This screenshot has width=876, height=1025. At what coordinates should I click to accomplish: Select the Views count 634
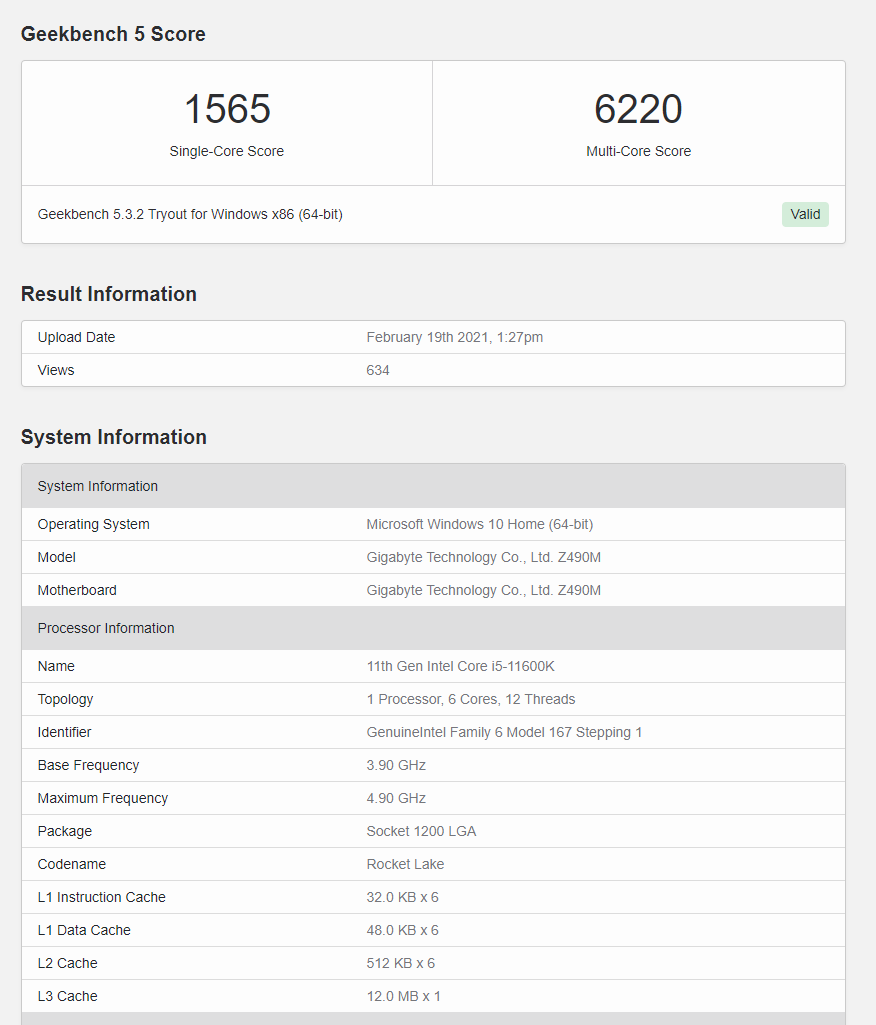pyautogui.click(x=378, y=370)
